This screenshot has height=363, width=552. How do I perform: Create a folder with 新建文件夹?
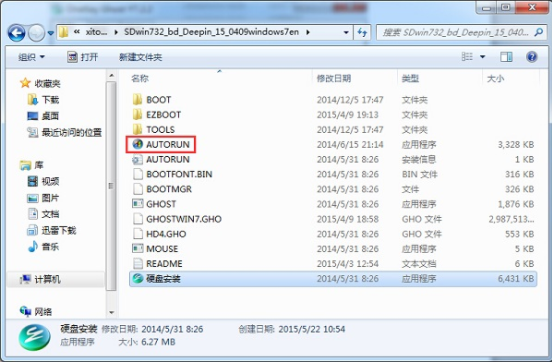[x=140, y=57]
